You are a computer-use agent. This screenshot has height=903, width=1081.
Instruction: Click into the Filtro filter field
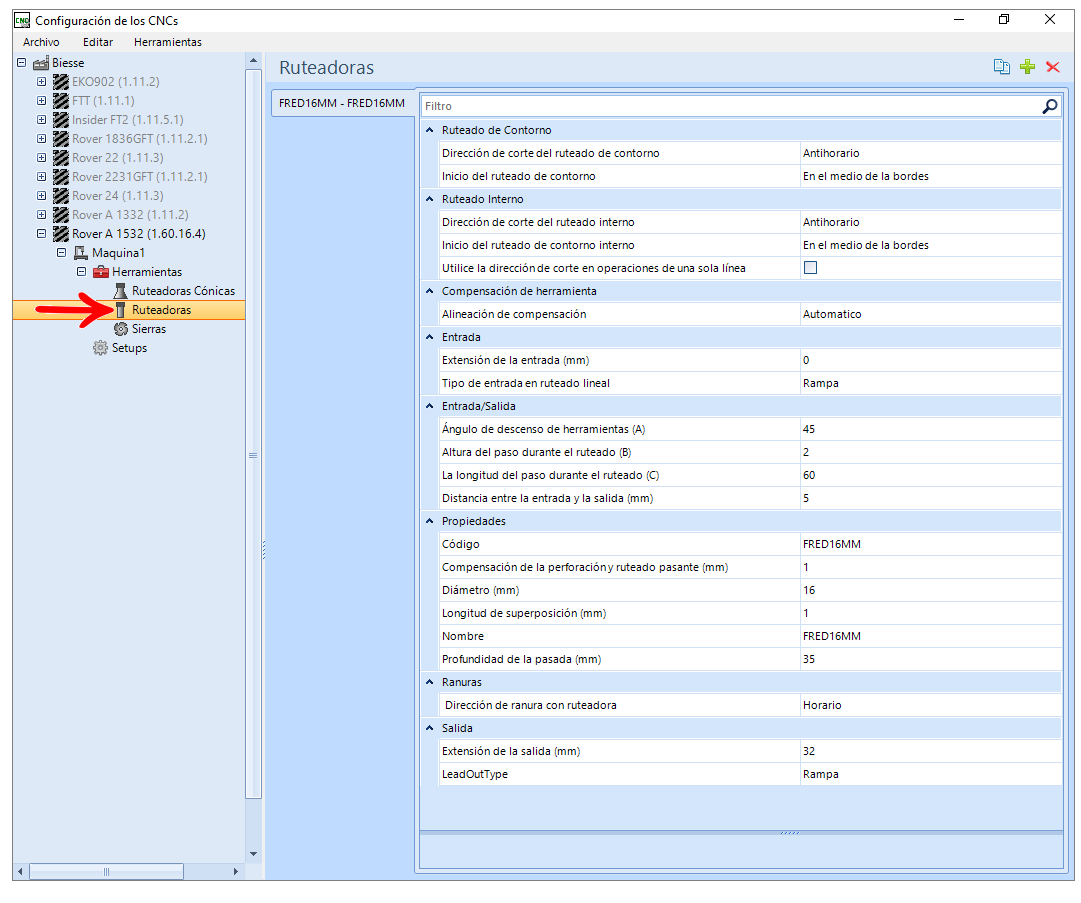coord(731,106)
